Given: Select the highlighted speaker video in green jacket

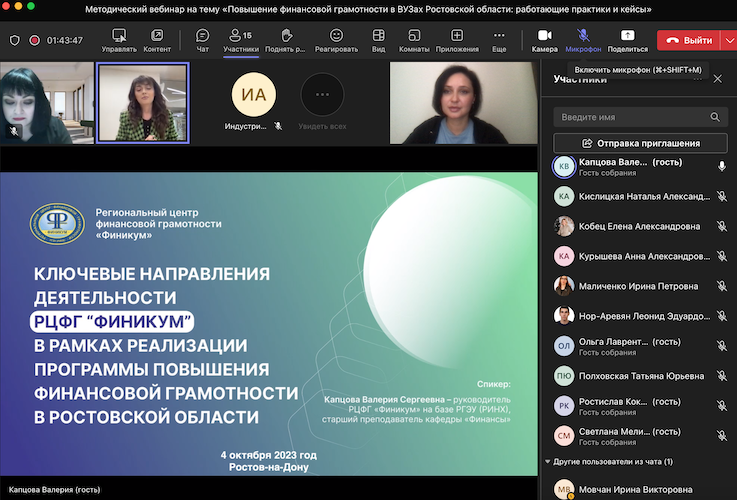Looking at the screenshot, I should click(143, 103).
